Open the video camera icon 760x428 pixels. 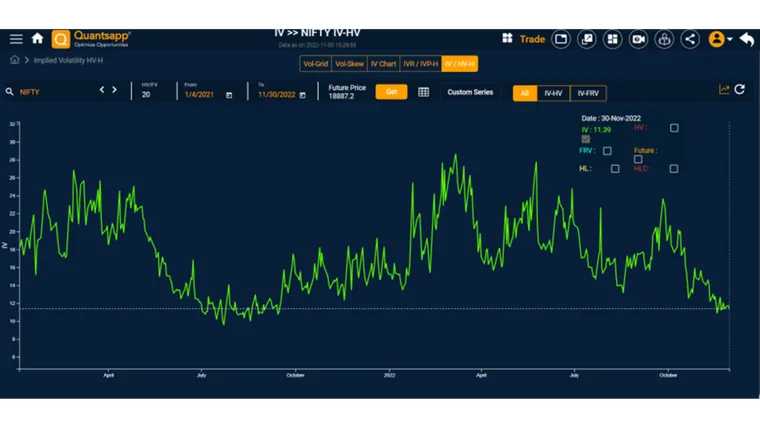[638, 39]
